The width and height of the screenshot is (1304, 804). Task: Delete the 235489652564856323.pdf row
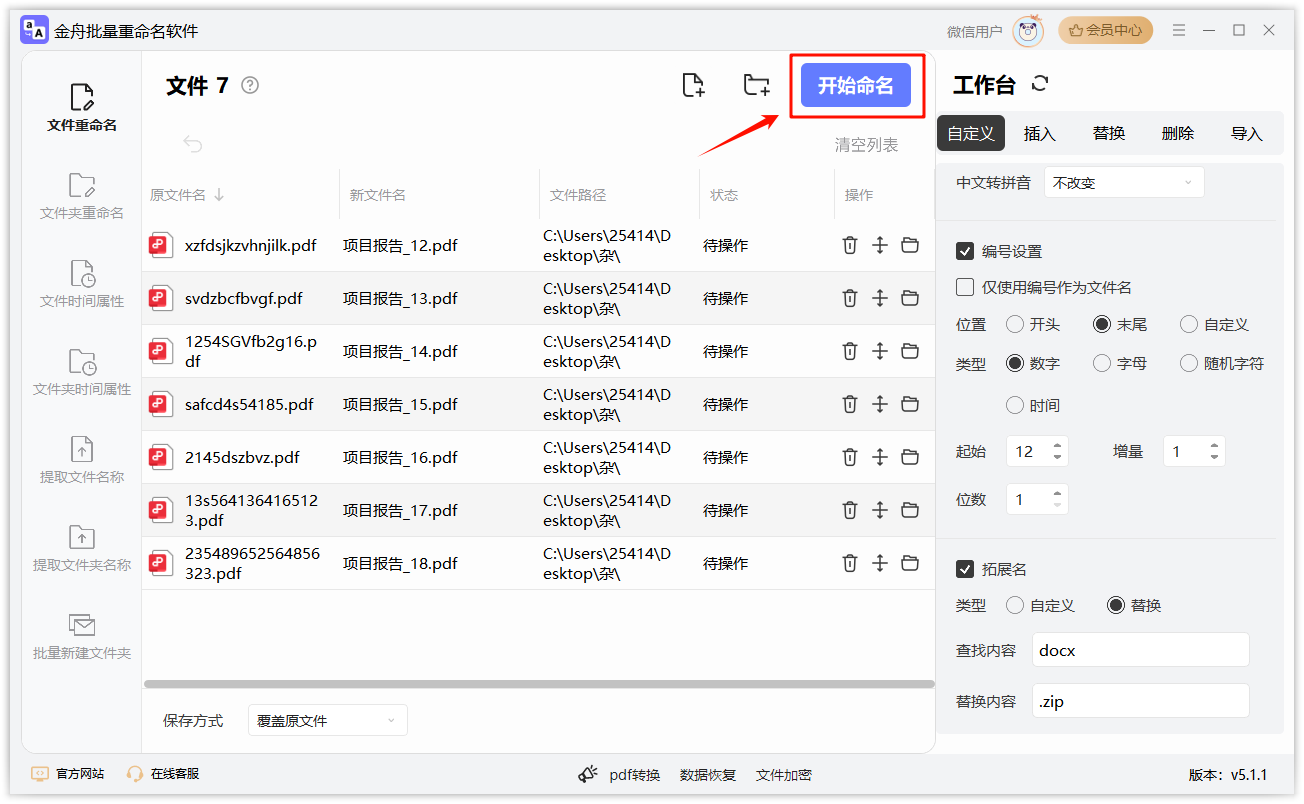850,563
